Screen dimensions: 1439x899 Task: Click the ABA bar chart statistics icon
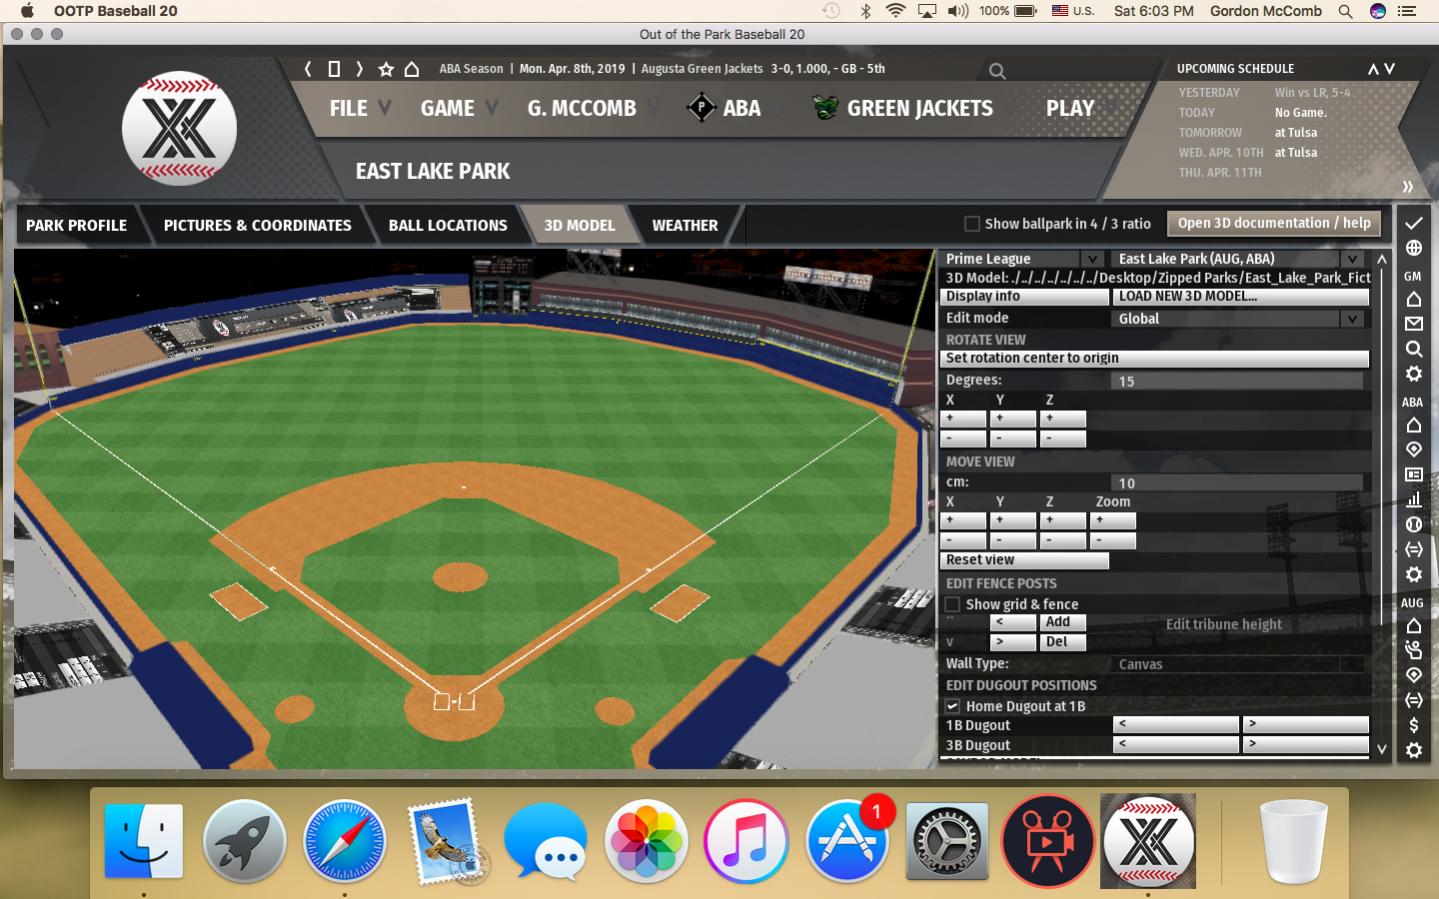click(x=1413, y=499)
